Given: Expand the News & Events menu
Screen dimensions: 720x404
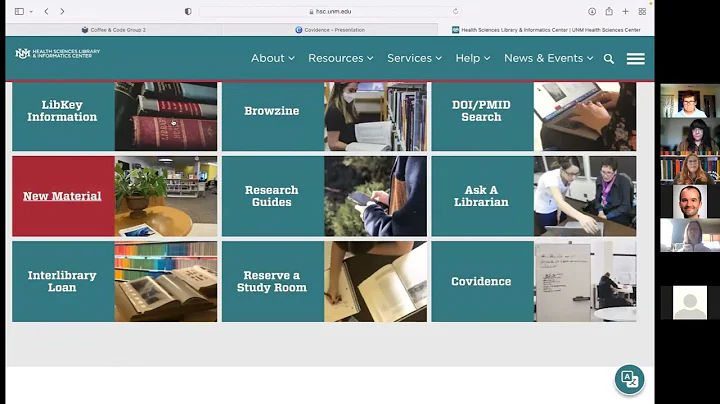Looking at the screenshot, I should click(x=549, y=58).
